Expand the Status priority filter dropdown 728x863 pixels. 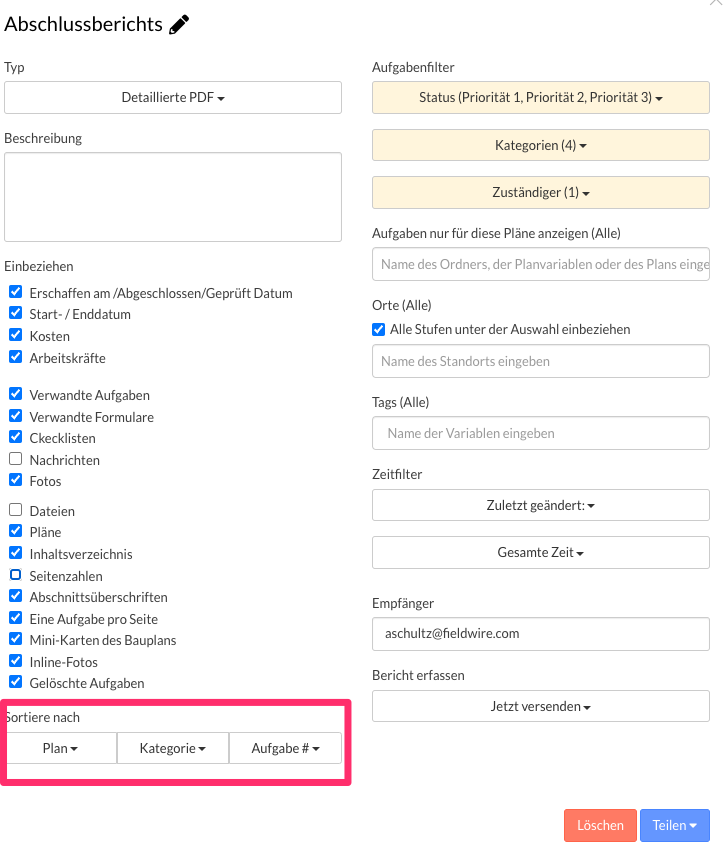pos(541,98)
